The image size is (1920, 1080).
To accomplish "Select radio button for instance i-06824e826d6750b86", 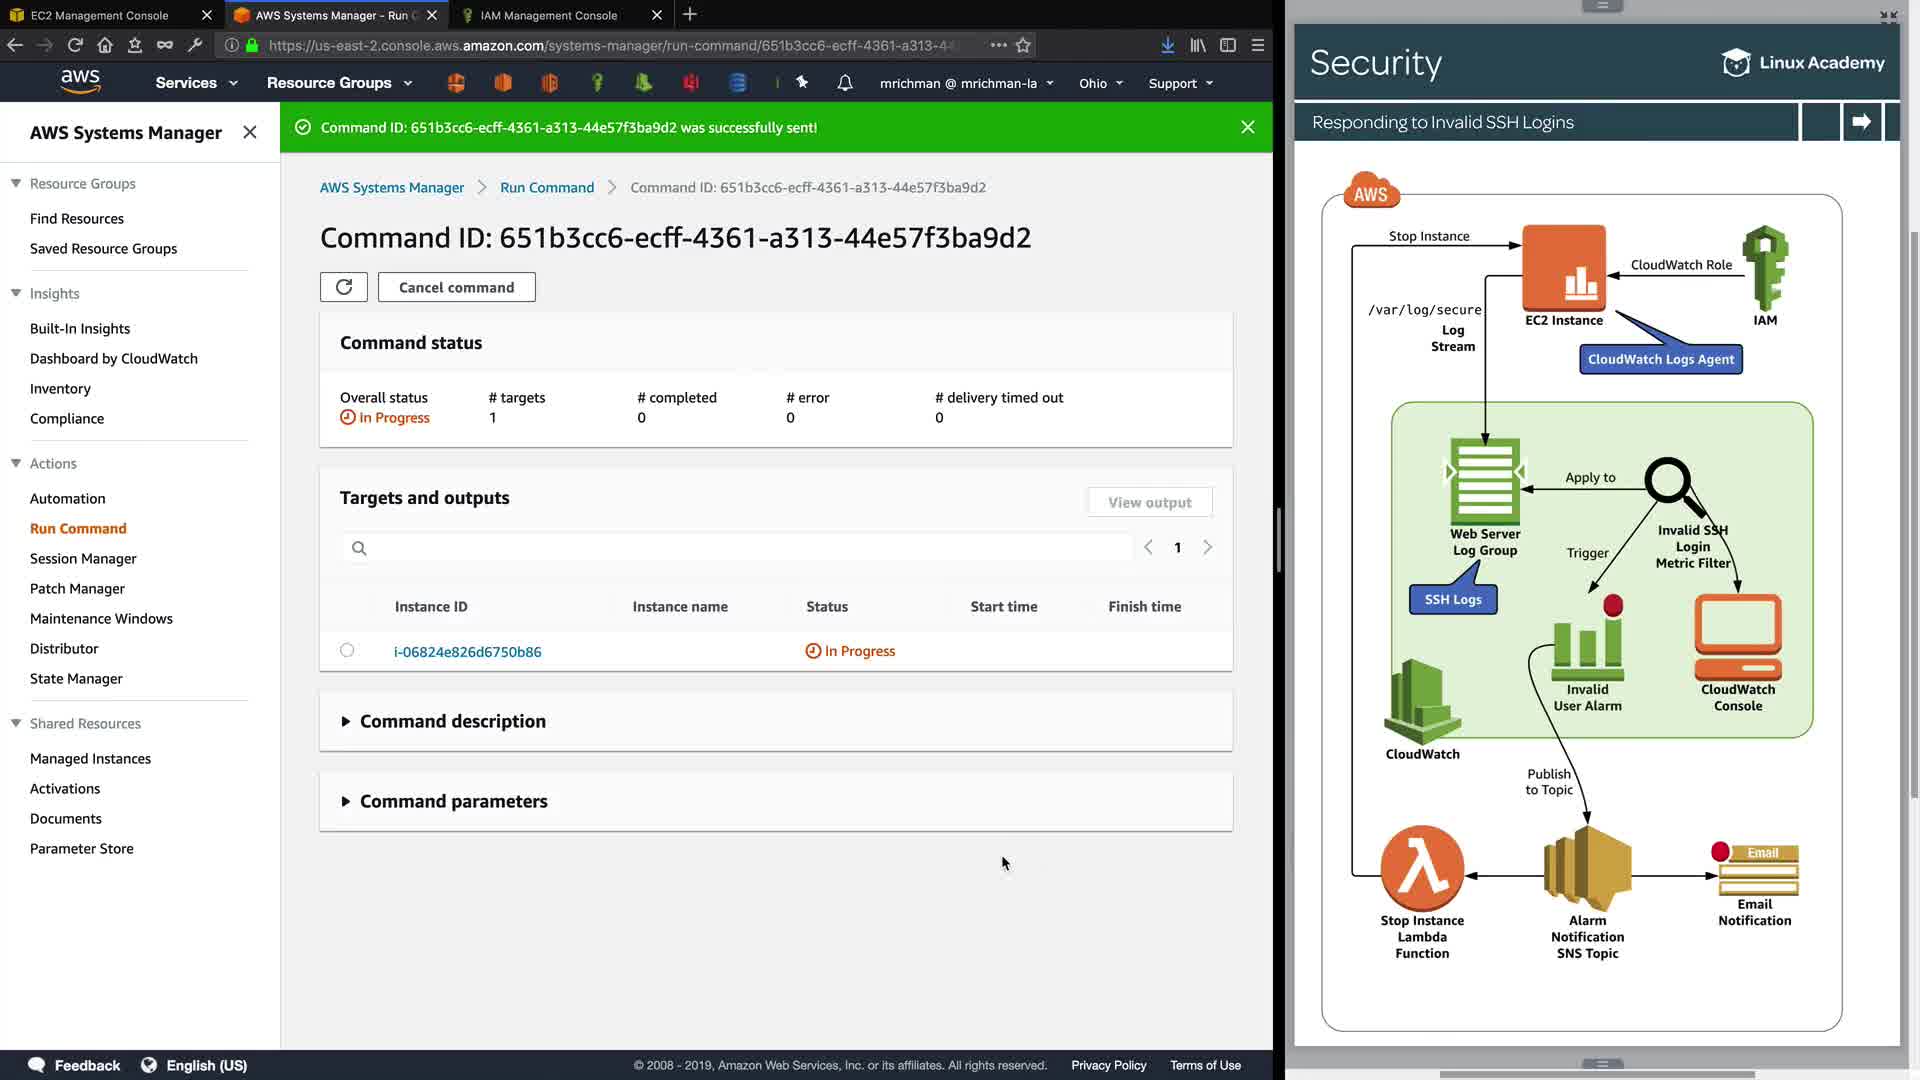I will point(347,650).
